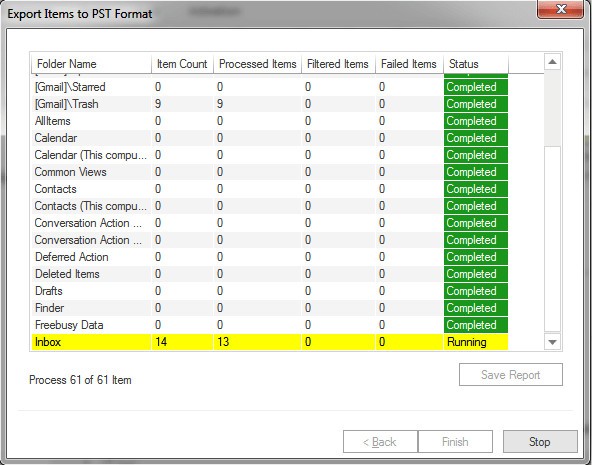Click the Failed Items column header
This screenshot has height=465, width=592.
[409, 64]
